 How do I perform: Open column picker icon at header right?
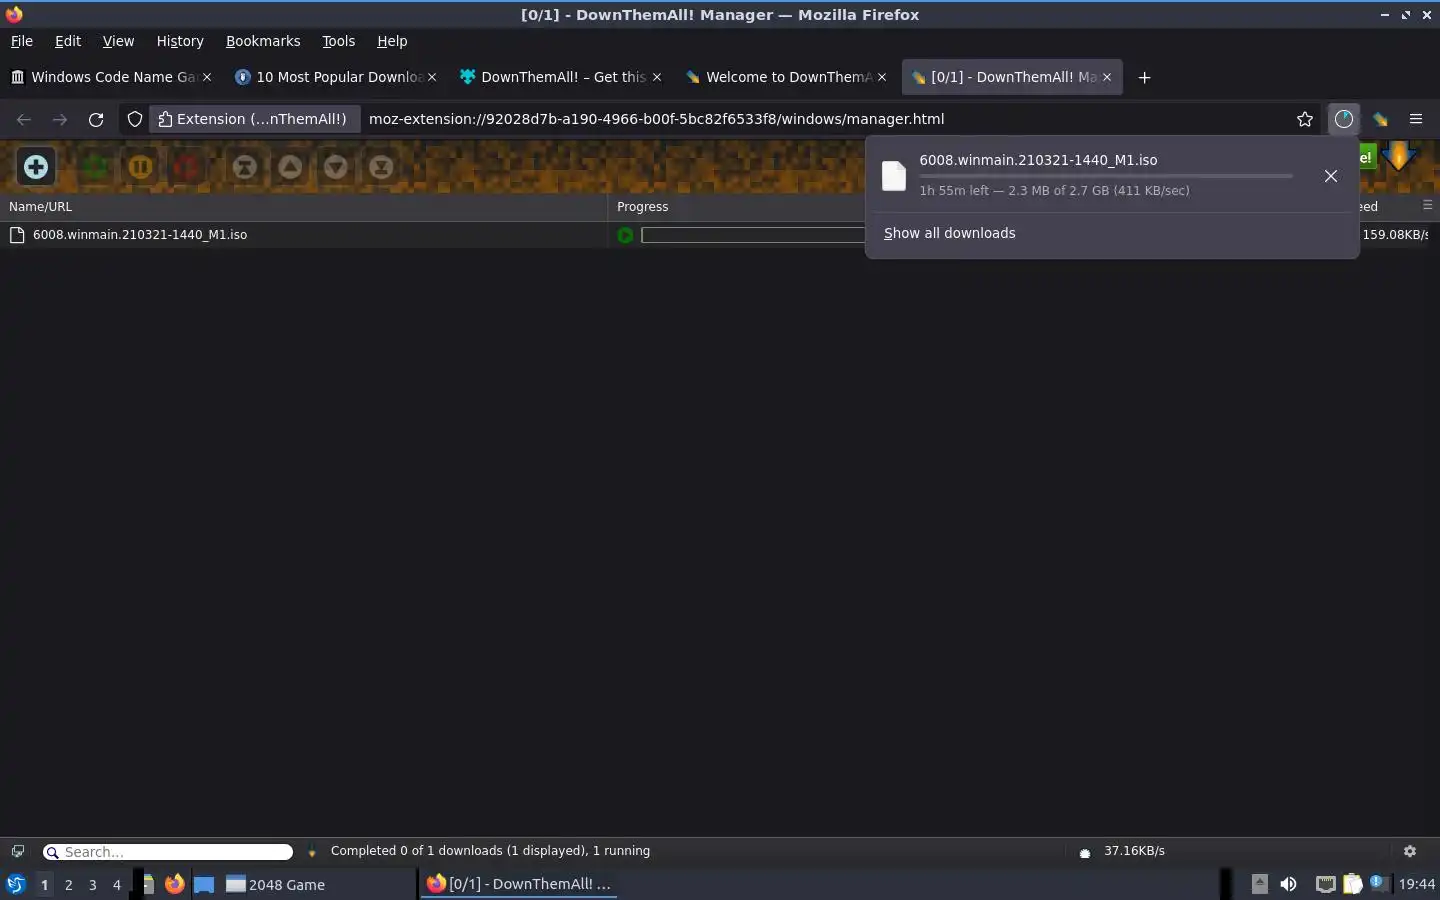click(x=1427, y=205)
